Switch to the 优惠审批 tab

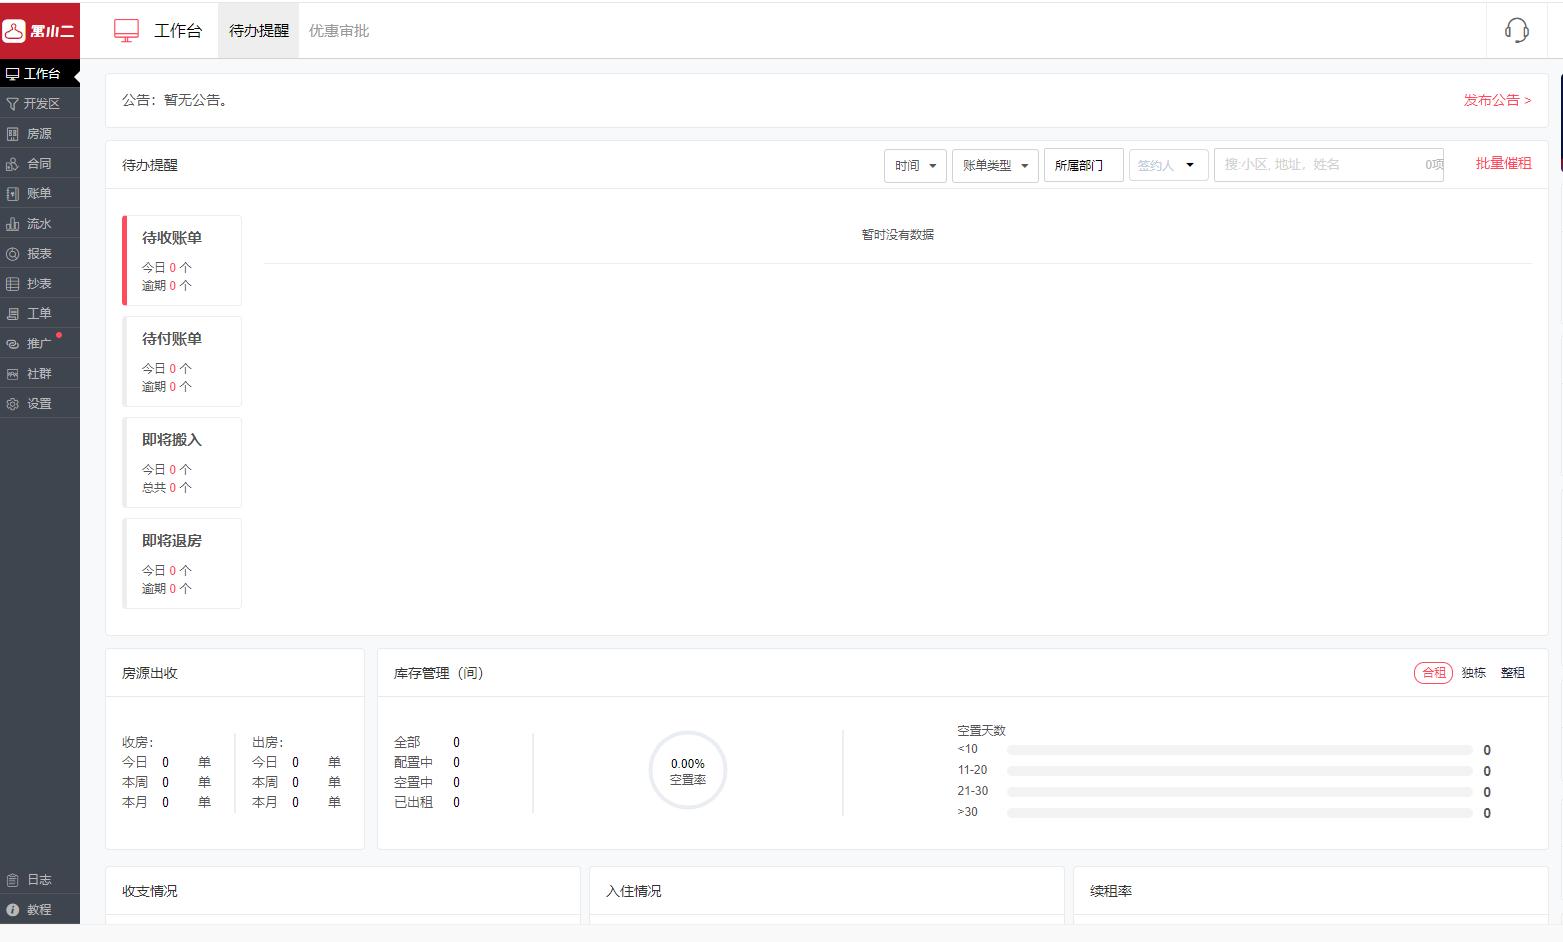coord(339,30)
